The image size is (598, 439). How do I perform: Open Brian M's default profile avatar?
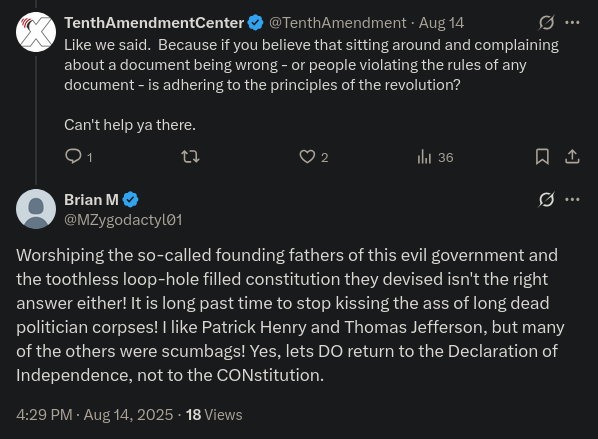click(x=36, y=209)
